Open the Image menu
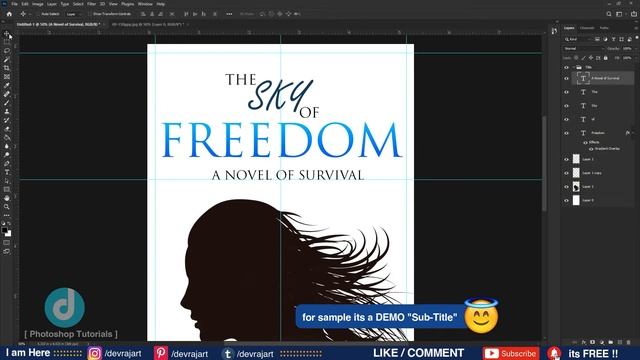Screen dimensions: 640x360 pyautogui.click(x=38, y=4)
